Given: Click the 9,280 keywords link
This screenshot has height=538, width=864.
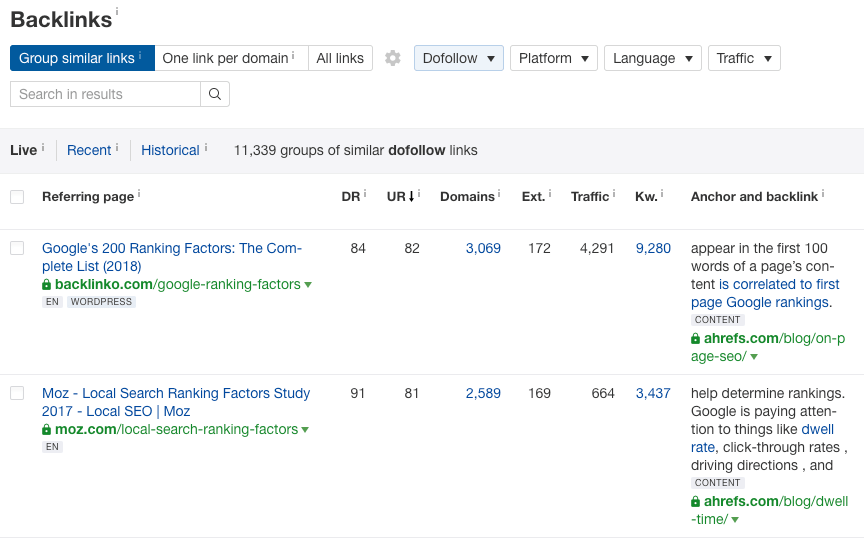Looking at the screenshot, I should 653,248.
